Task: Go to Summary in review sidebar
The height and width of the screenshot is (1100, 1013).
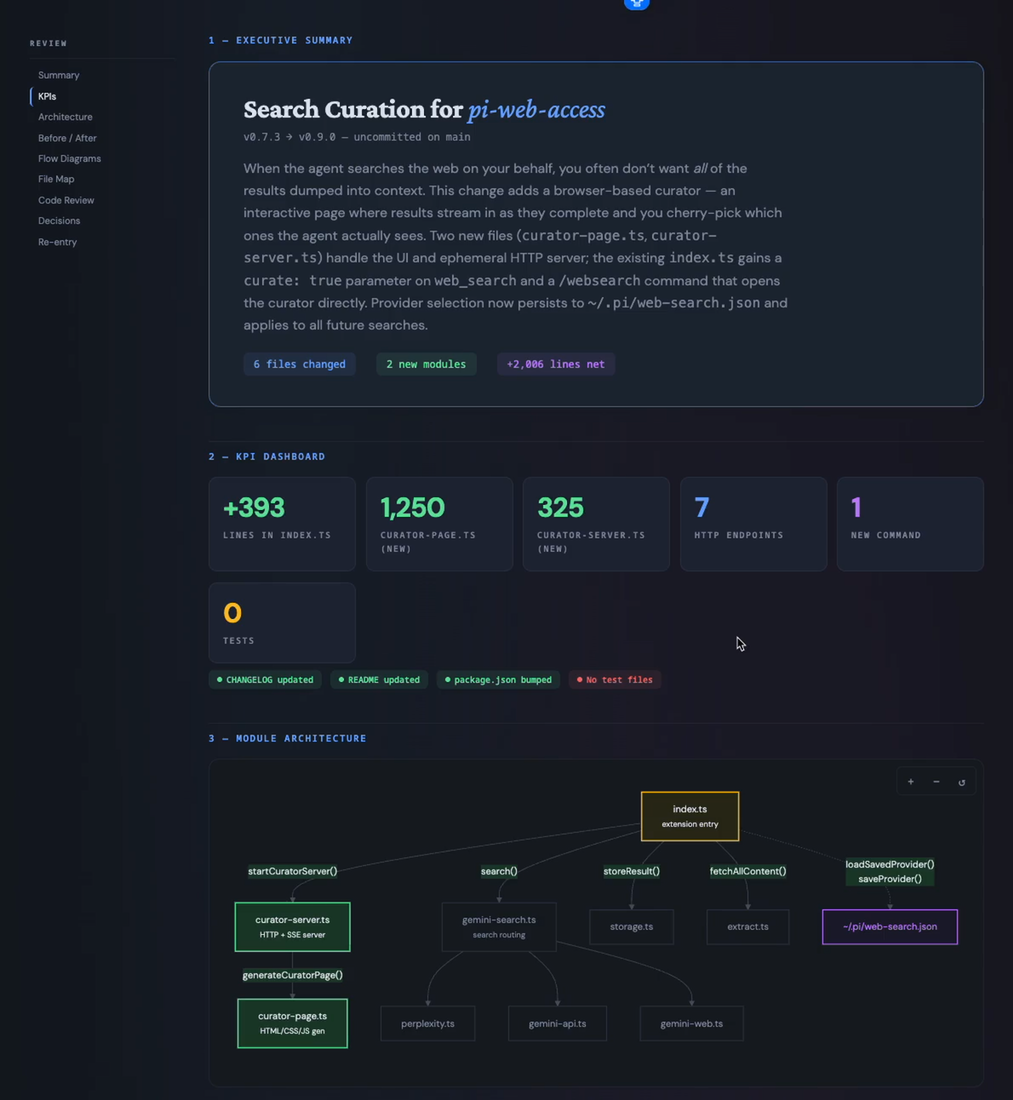Action: (x=59, y=75)
